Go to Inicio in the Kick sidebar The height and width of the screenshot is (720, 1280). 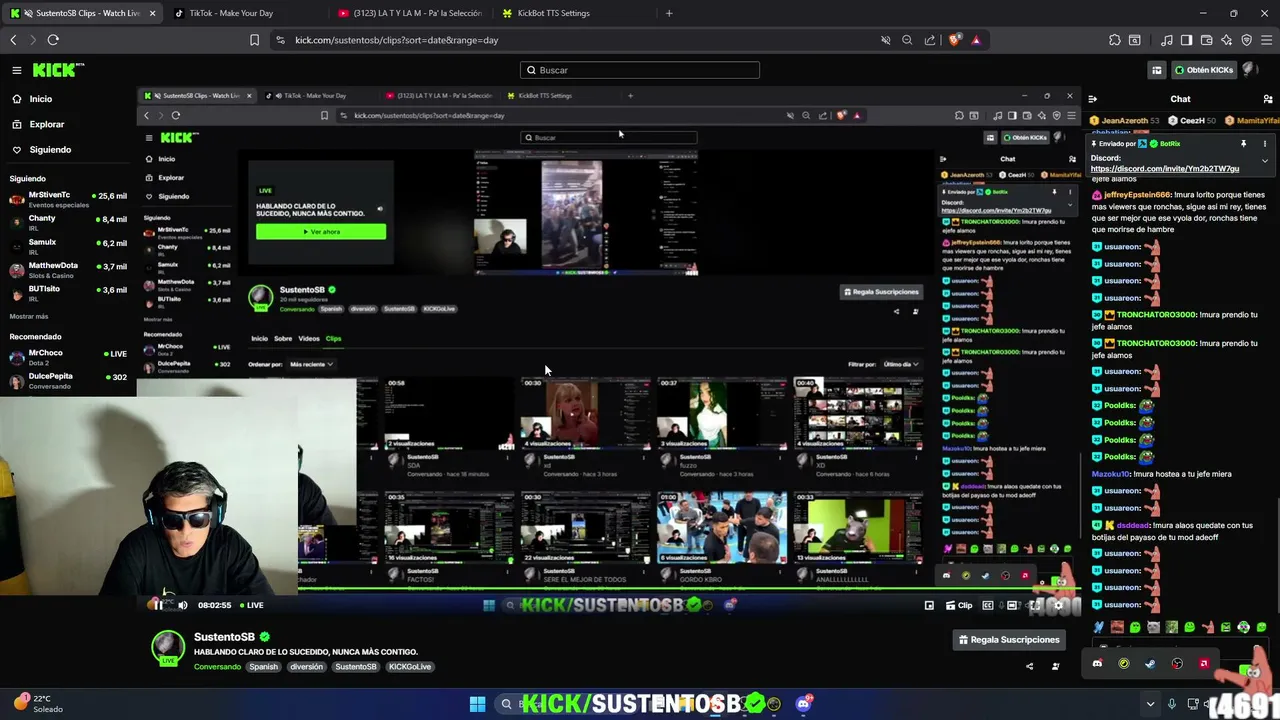31,99
